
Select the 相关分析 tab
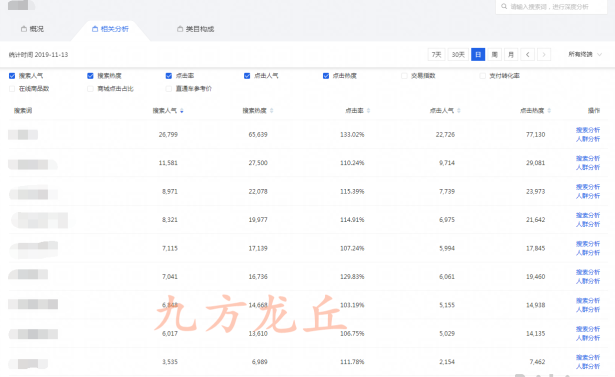click(x=110, y=29)
